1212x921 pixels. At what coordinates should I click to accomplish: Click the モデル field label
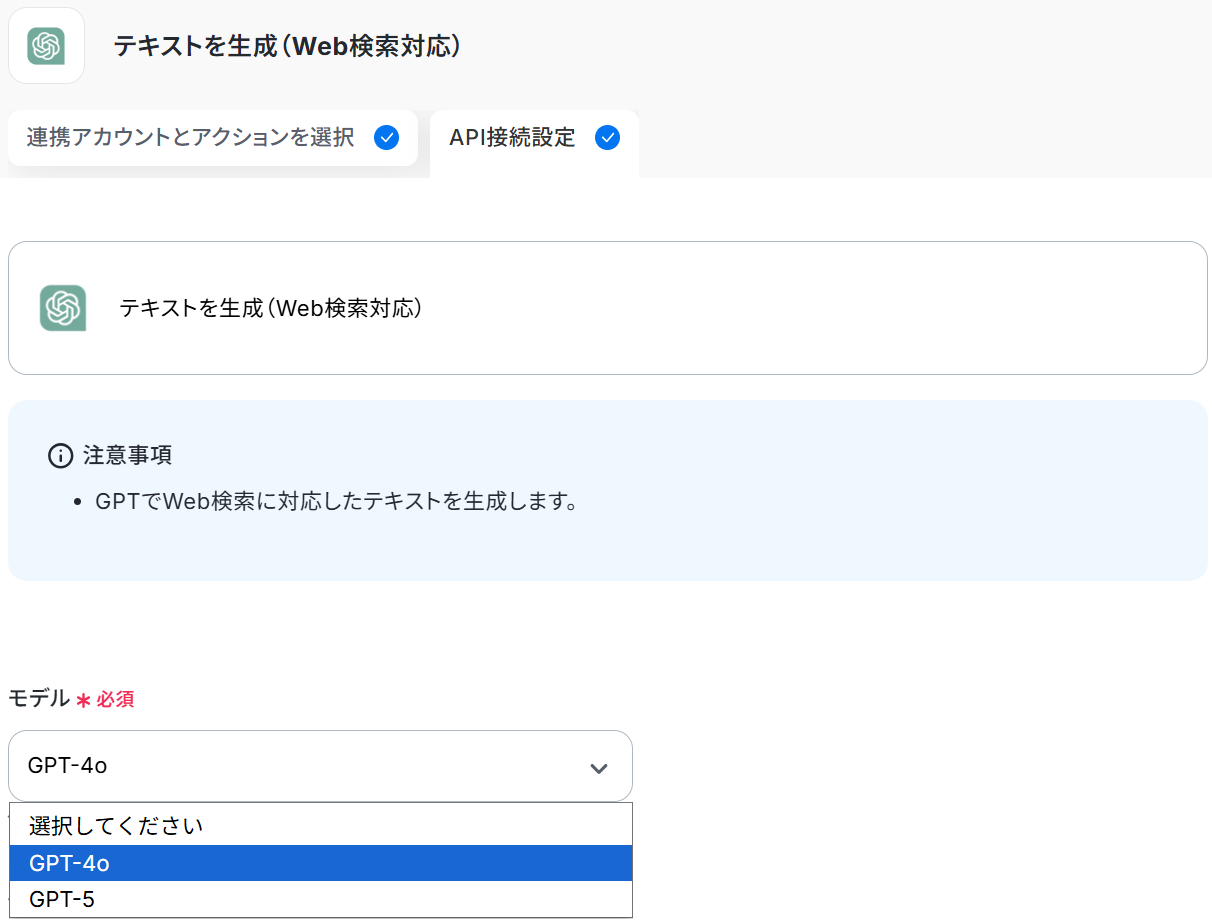(x=39, y=698)
